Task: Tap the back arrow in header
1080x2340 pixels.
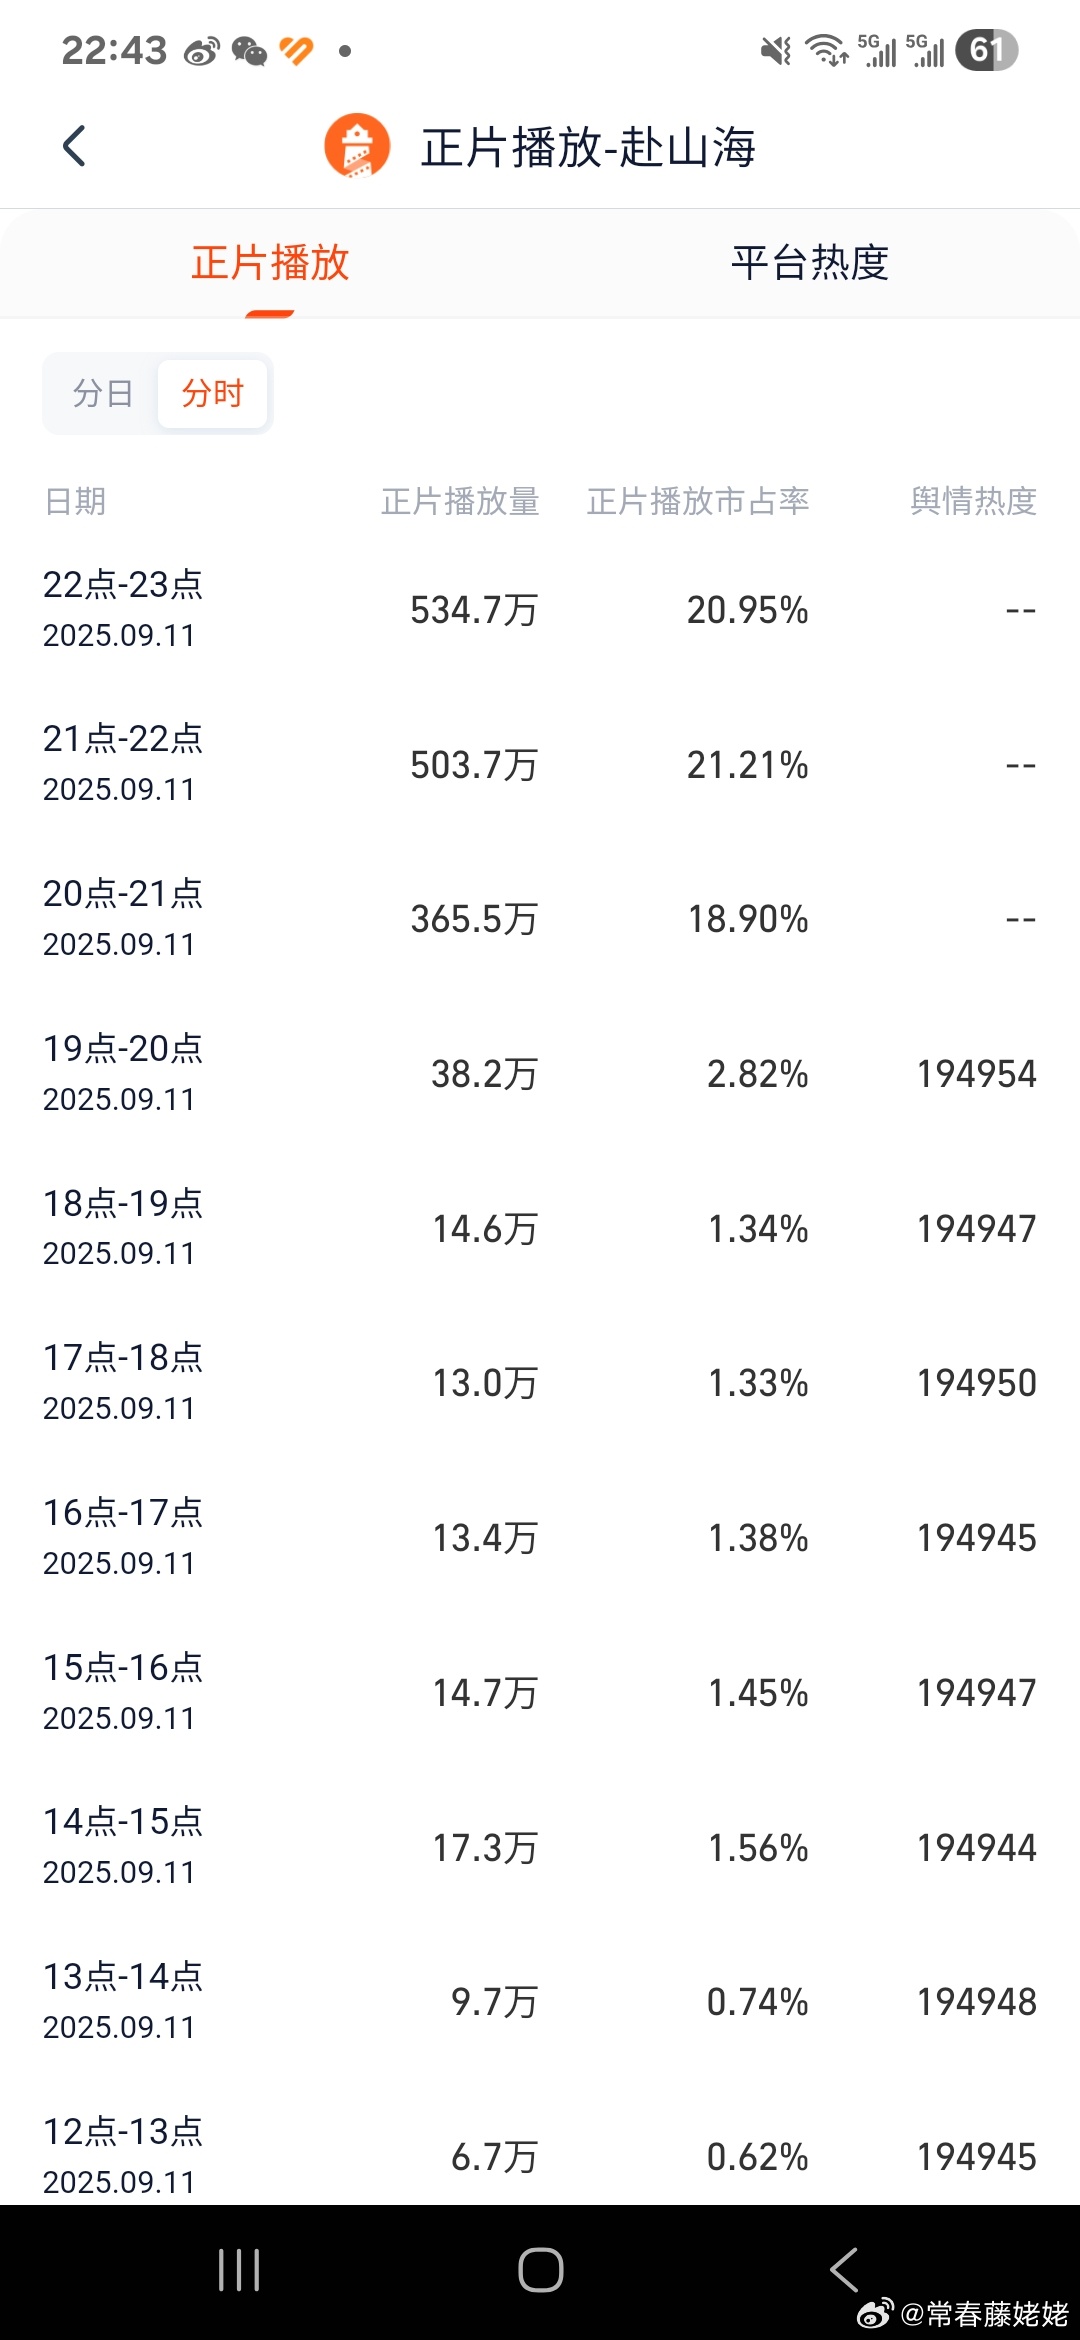Action: click(74, 146)
